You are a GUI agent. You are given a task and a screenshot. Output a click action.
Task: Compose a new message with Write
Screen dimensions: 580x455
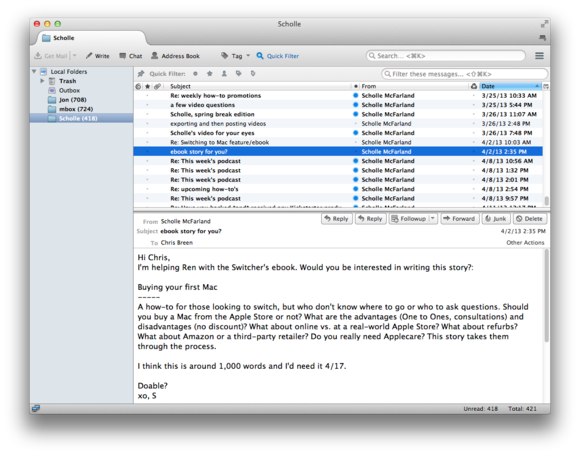[98, 56]
